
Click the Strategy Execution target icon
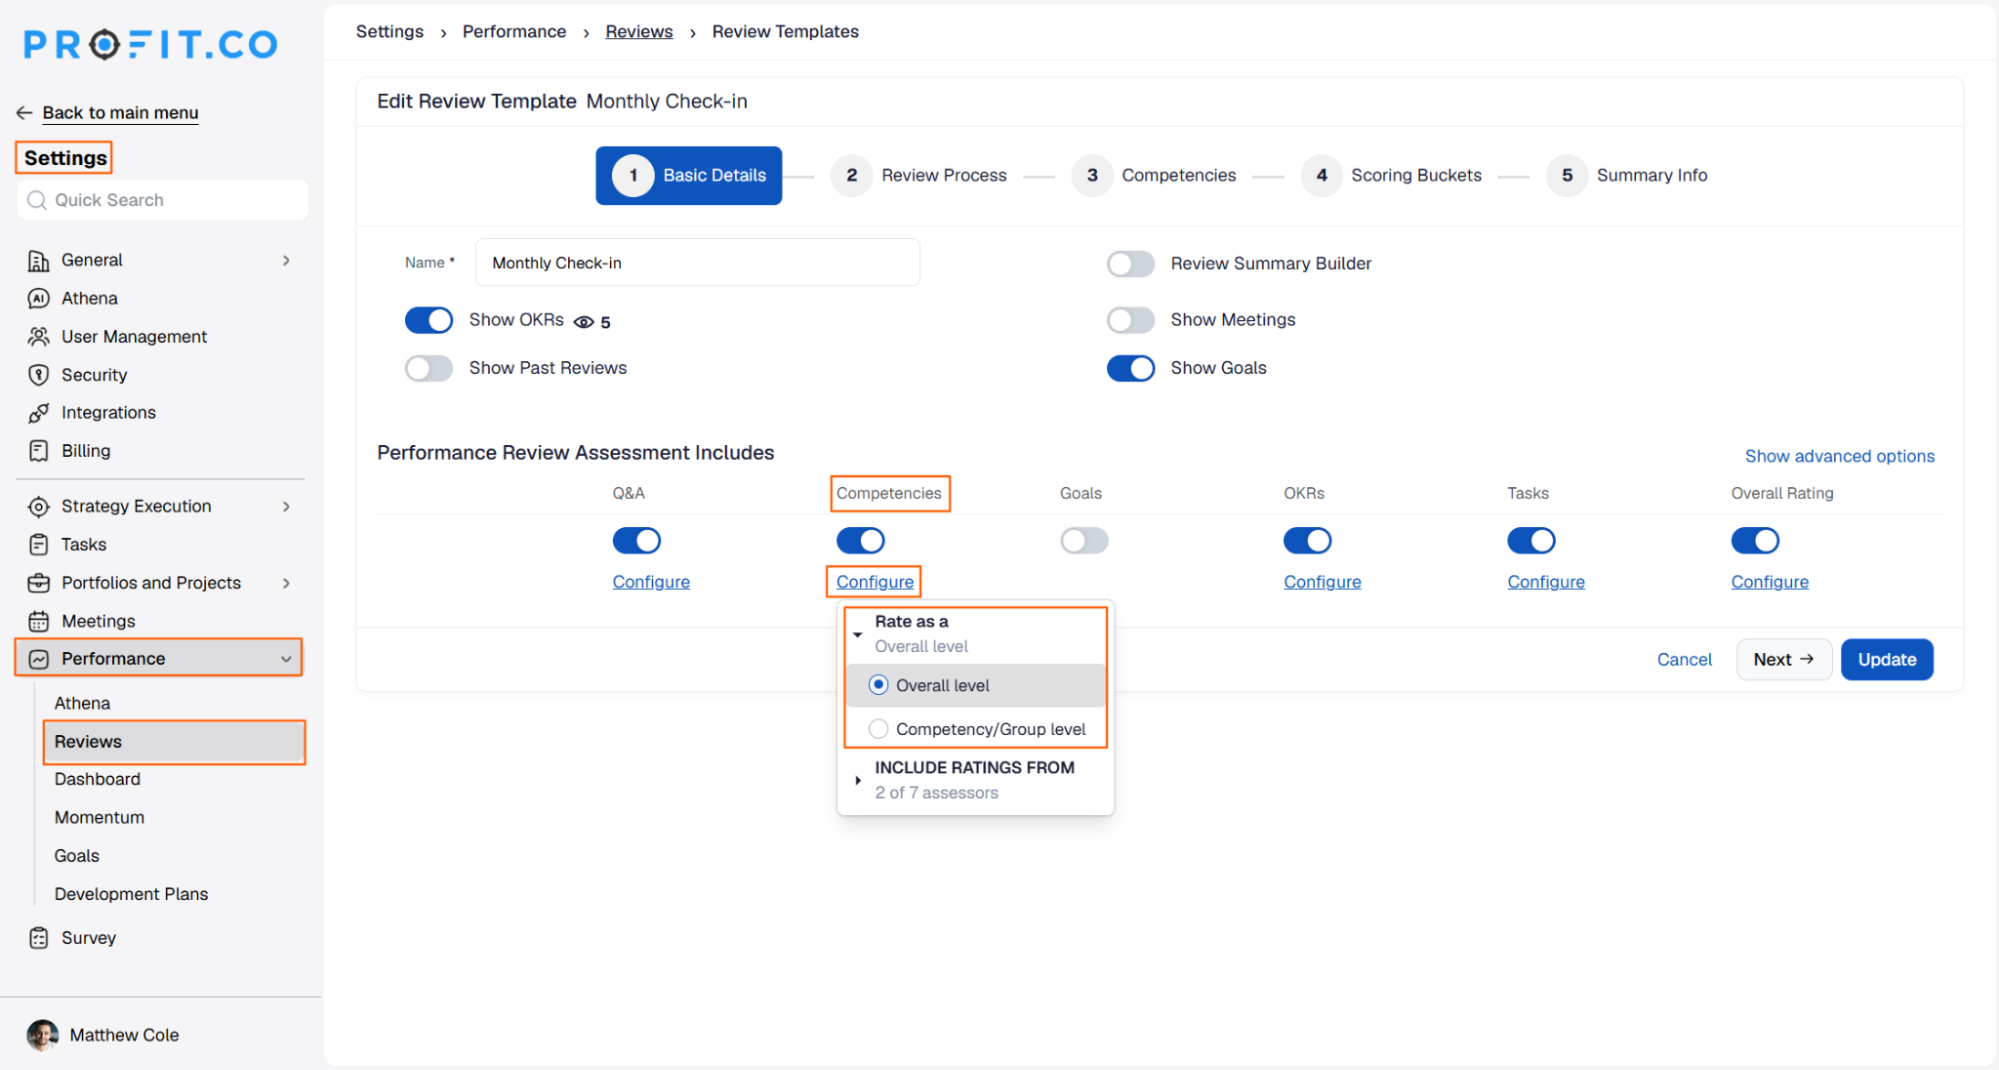pos(38,507)
